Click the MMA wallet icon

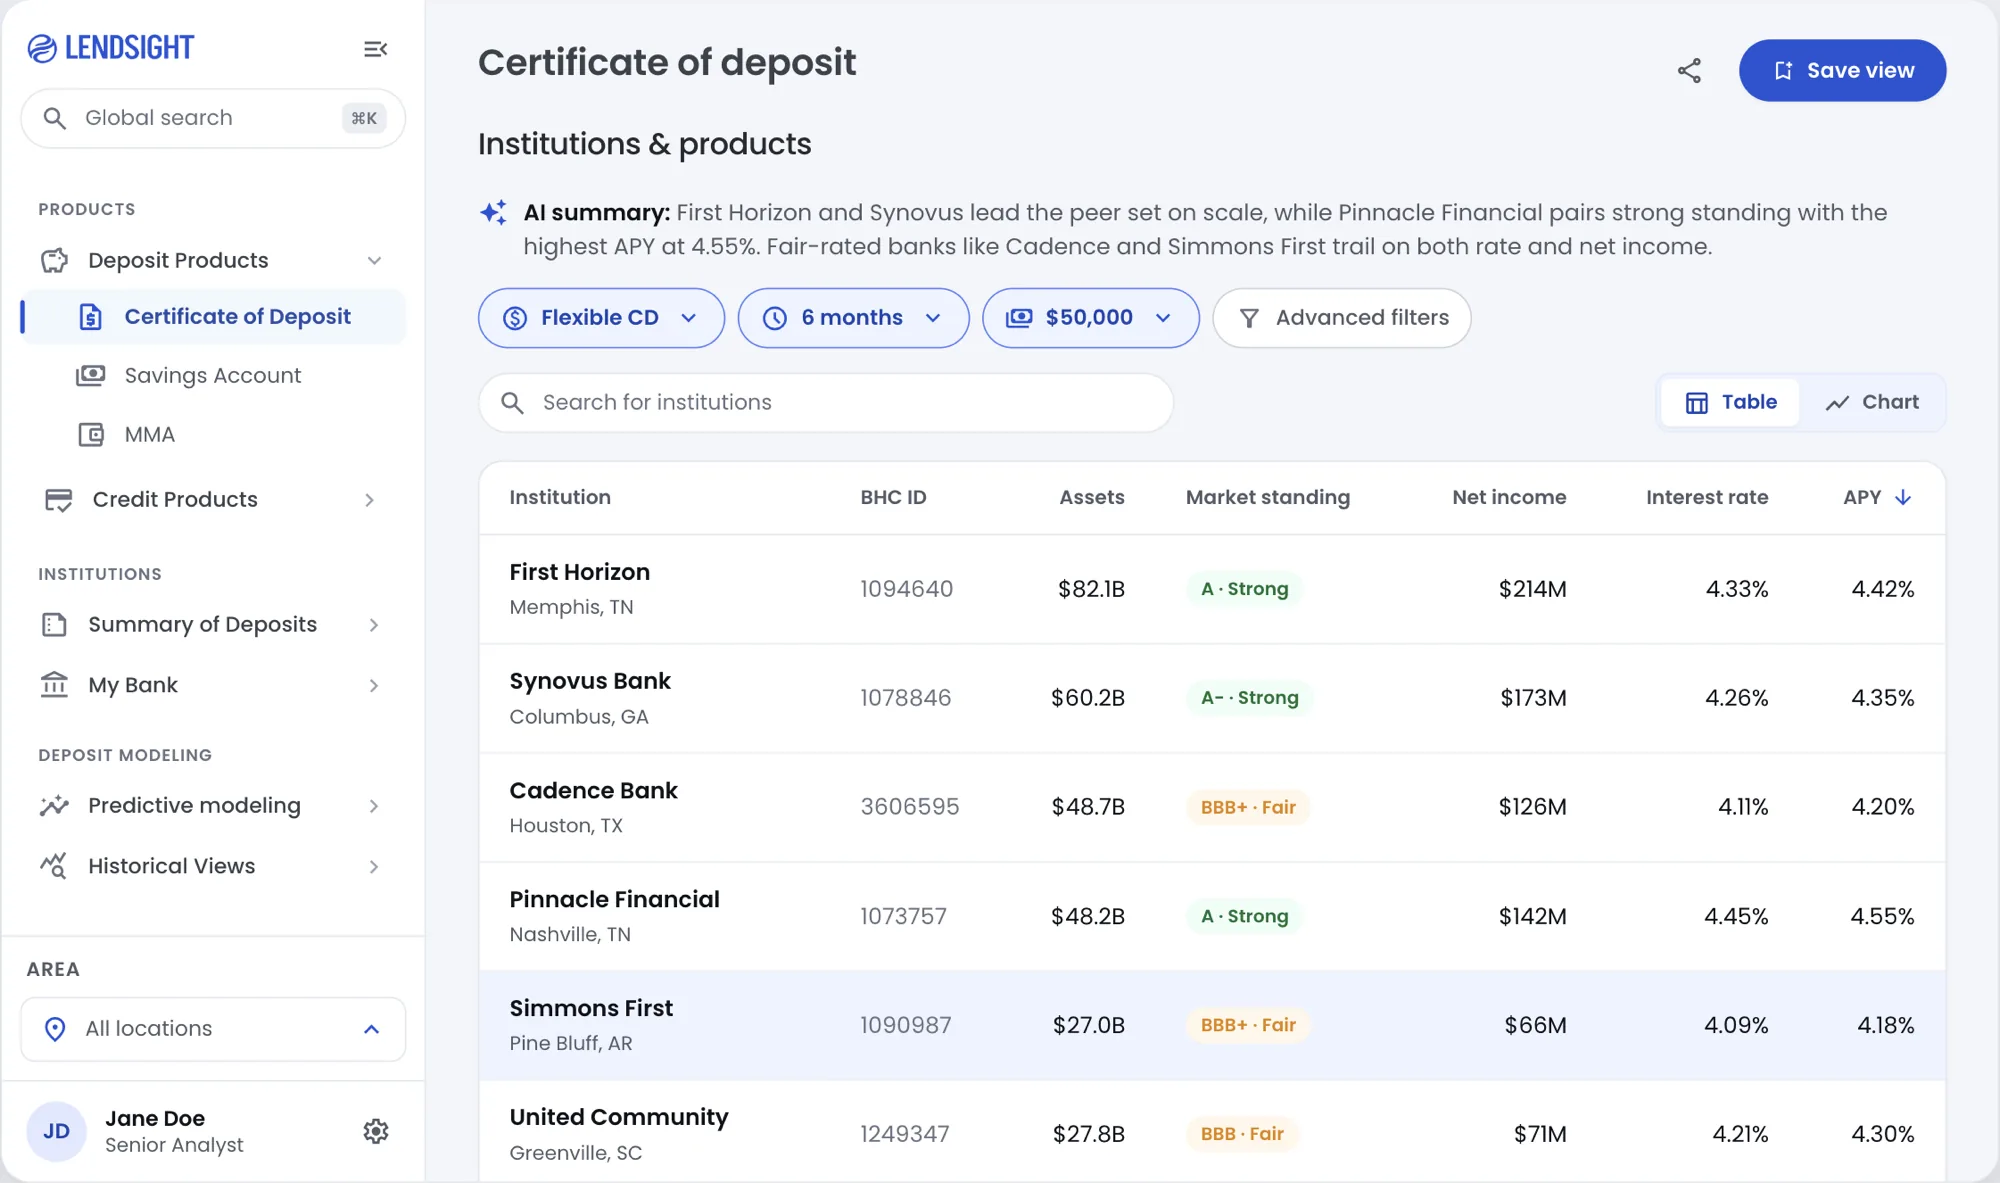point(91,434)
